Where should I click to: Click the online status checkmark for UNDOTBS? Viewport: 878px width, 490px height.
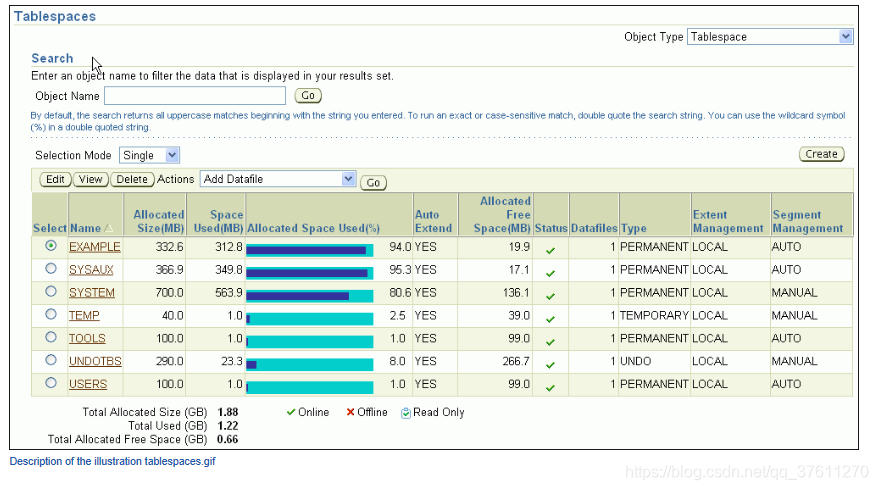[550, 365]
